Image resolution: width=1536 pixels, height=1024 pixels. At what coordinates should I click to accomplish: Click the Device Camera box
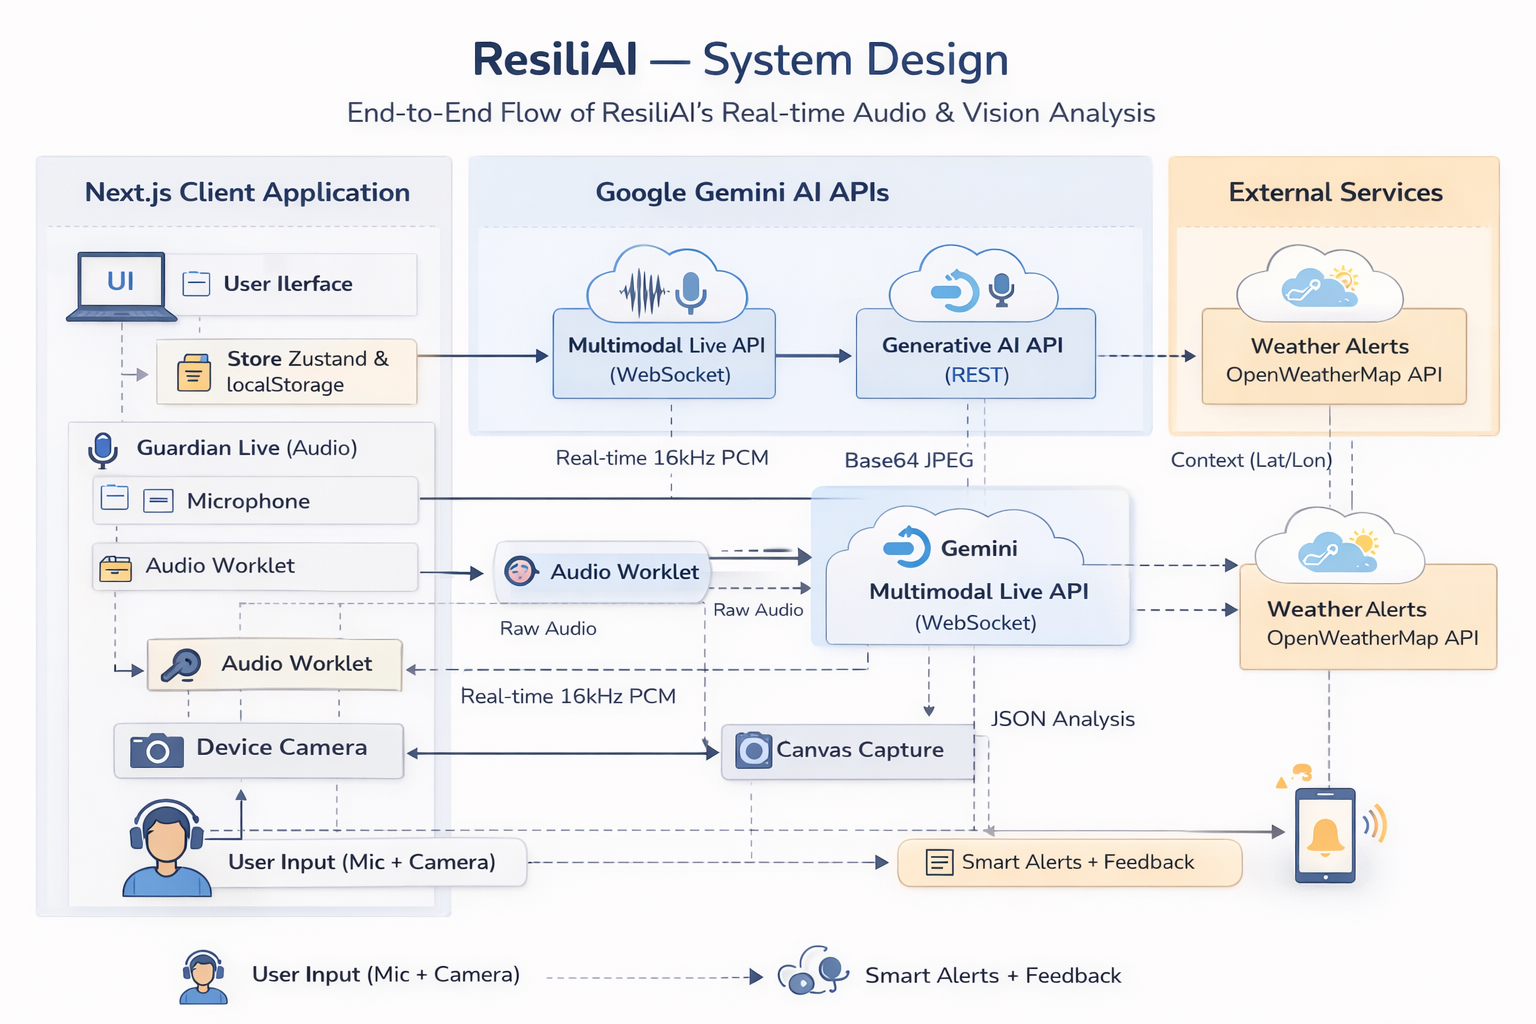[x=259, y=750]
